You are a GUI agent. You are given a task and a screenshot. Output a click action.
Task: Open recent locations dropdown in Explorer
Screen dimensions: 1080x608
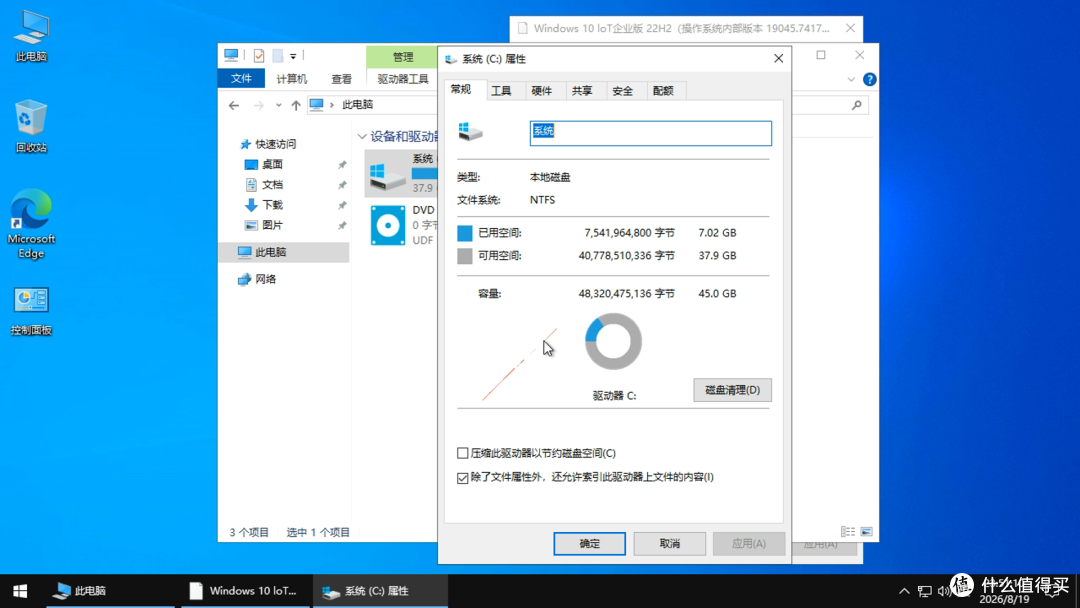pyautogui.click(x=278, y=105)
